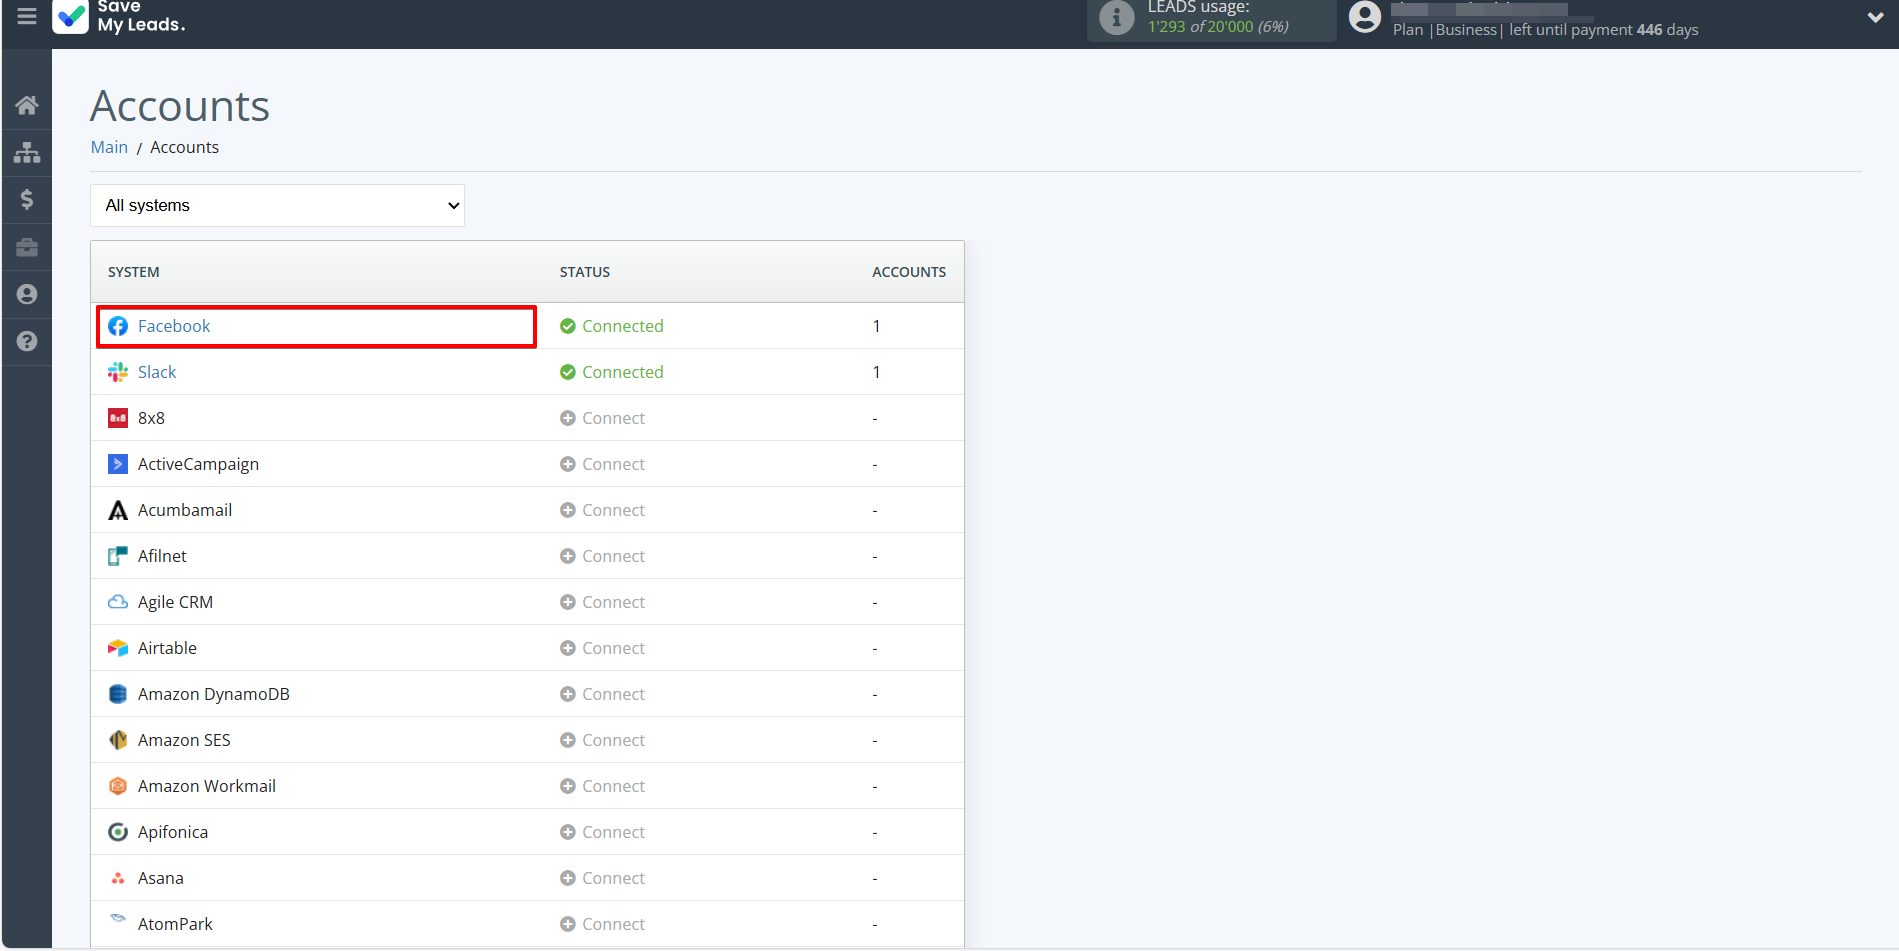1899x951 pixels.
Task: Click the Facebook logo icon
Action: click(x=118, y=326)
